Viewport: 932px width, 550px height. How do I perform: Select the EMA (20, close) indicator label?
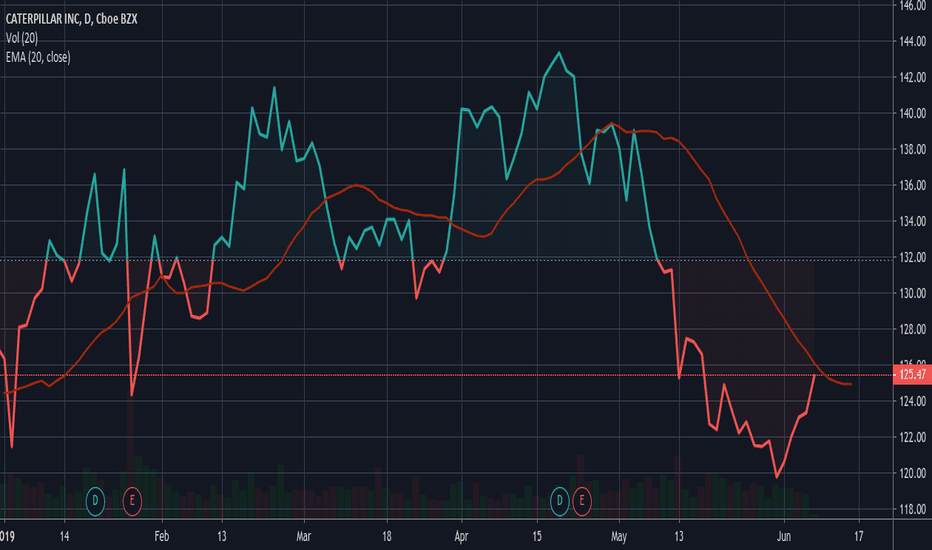38,57
